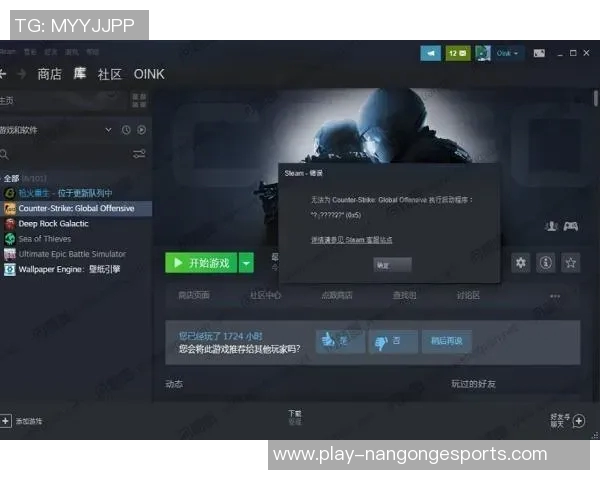Open the Steam support site link
Image resolution: width=600 pixels, height=480 pixels.
351,240
